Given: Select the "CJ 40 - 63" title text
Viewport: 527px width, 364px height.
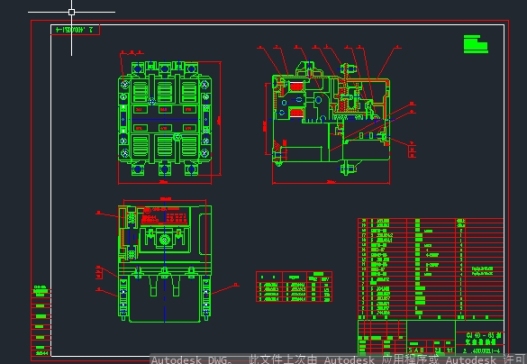Looking at the screenshot, I should (483, 335).
